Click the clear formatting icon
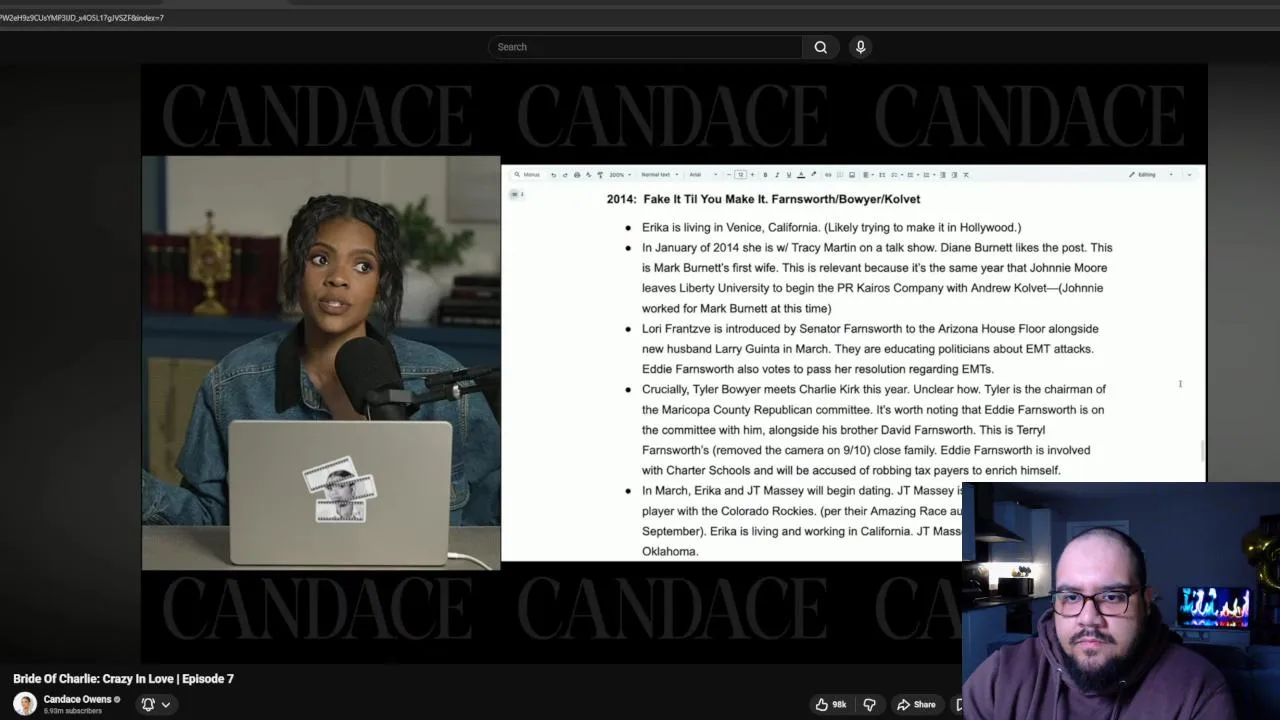 (966, 175)
